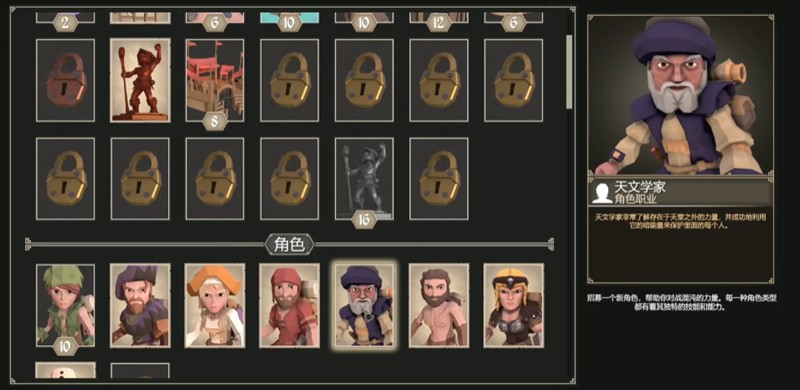Click the 天文学家 profile silhouette icon
The height and width of the screenshot is (390, 800).
coord(602,193)
